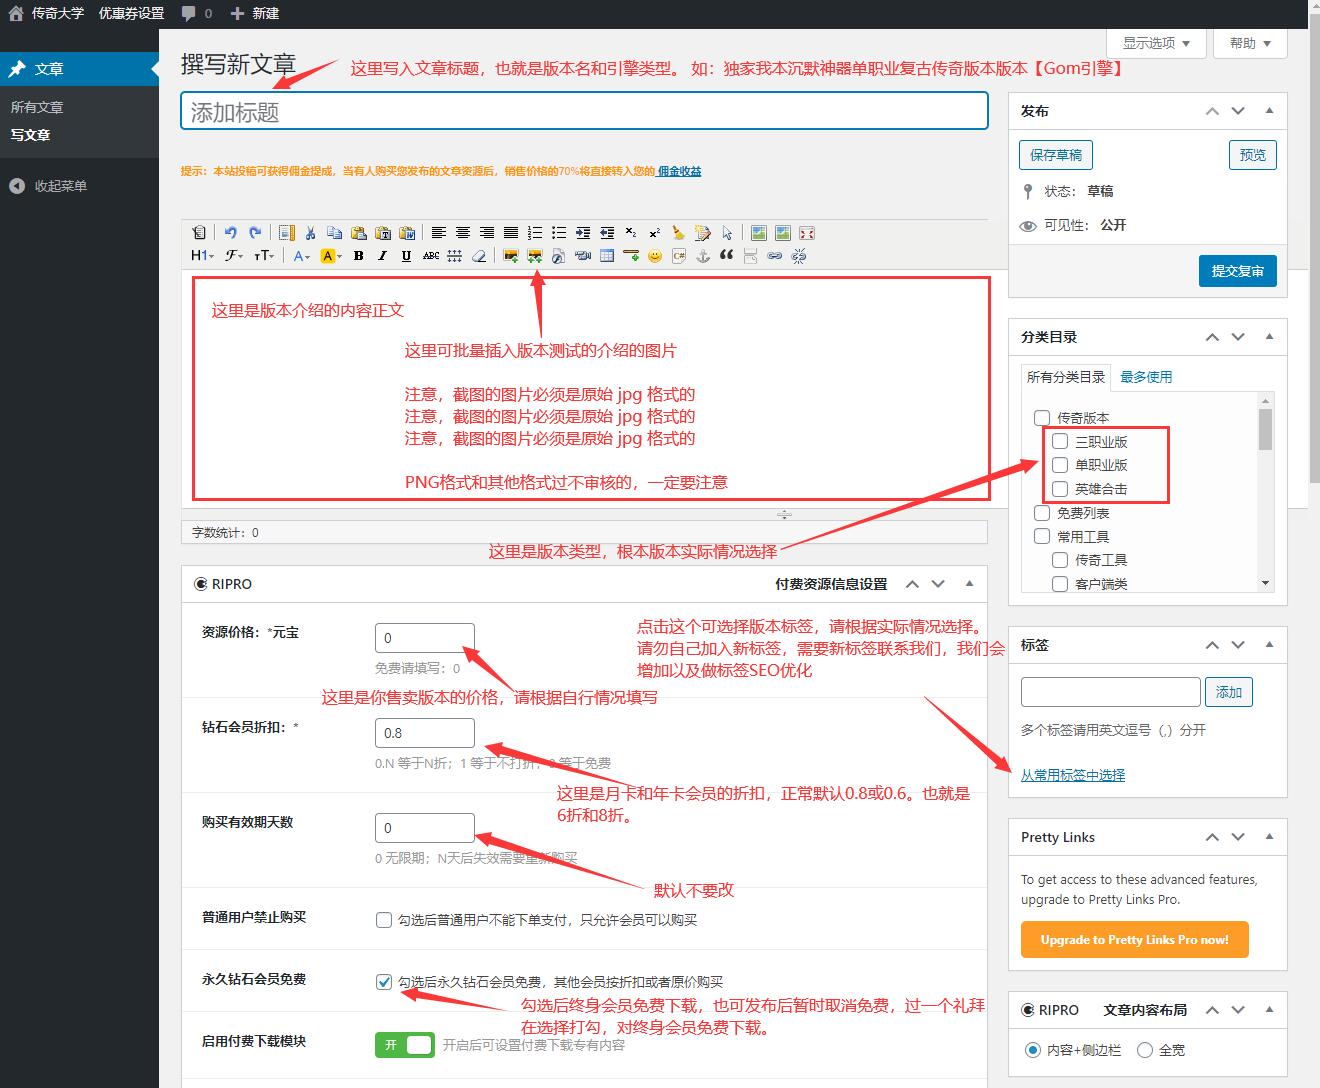Open the single image insert icon
Viewport: 1320px width, 1088px height.
(x=512, y=256)
